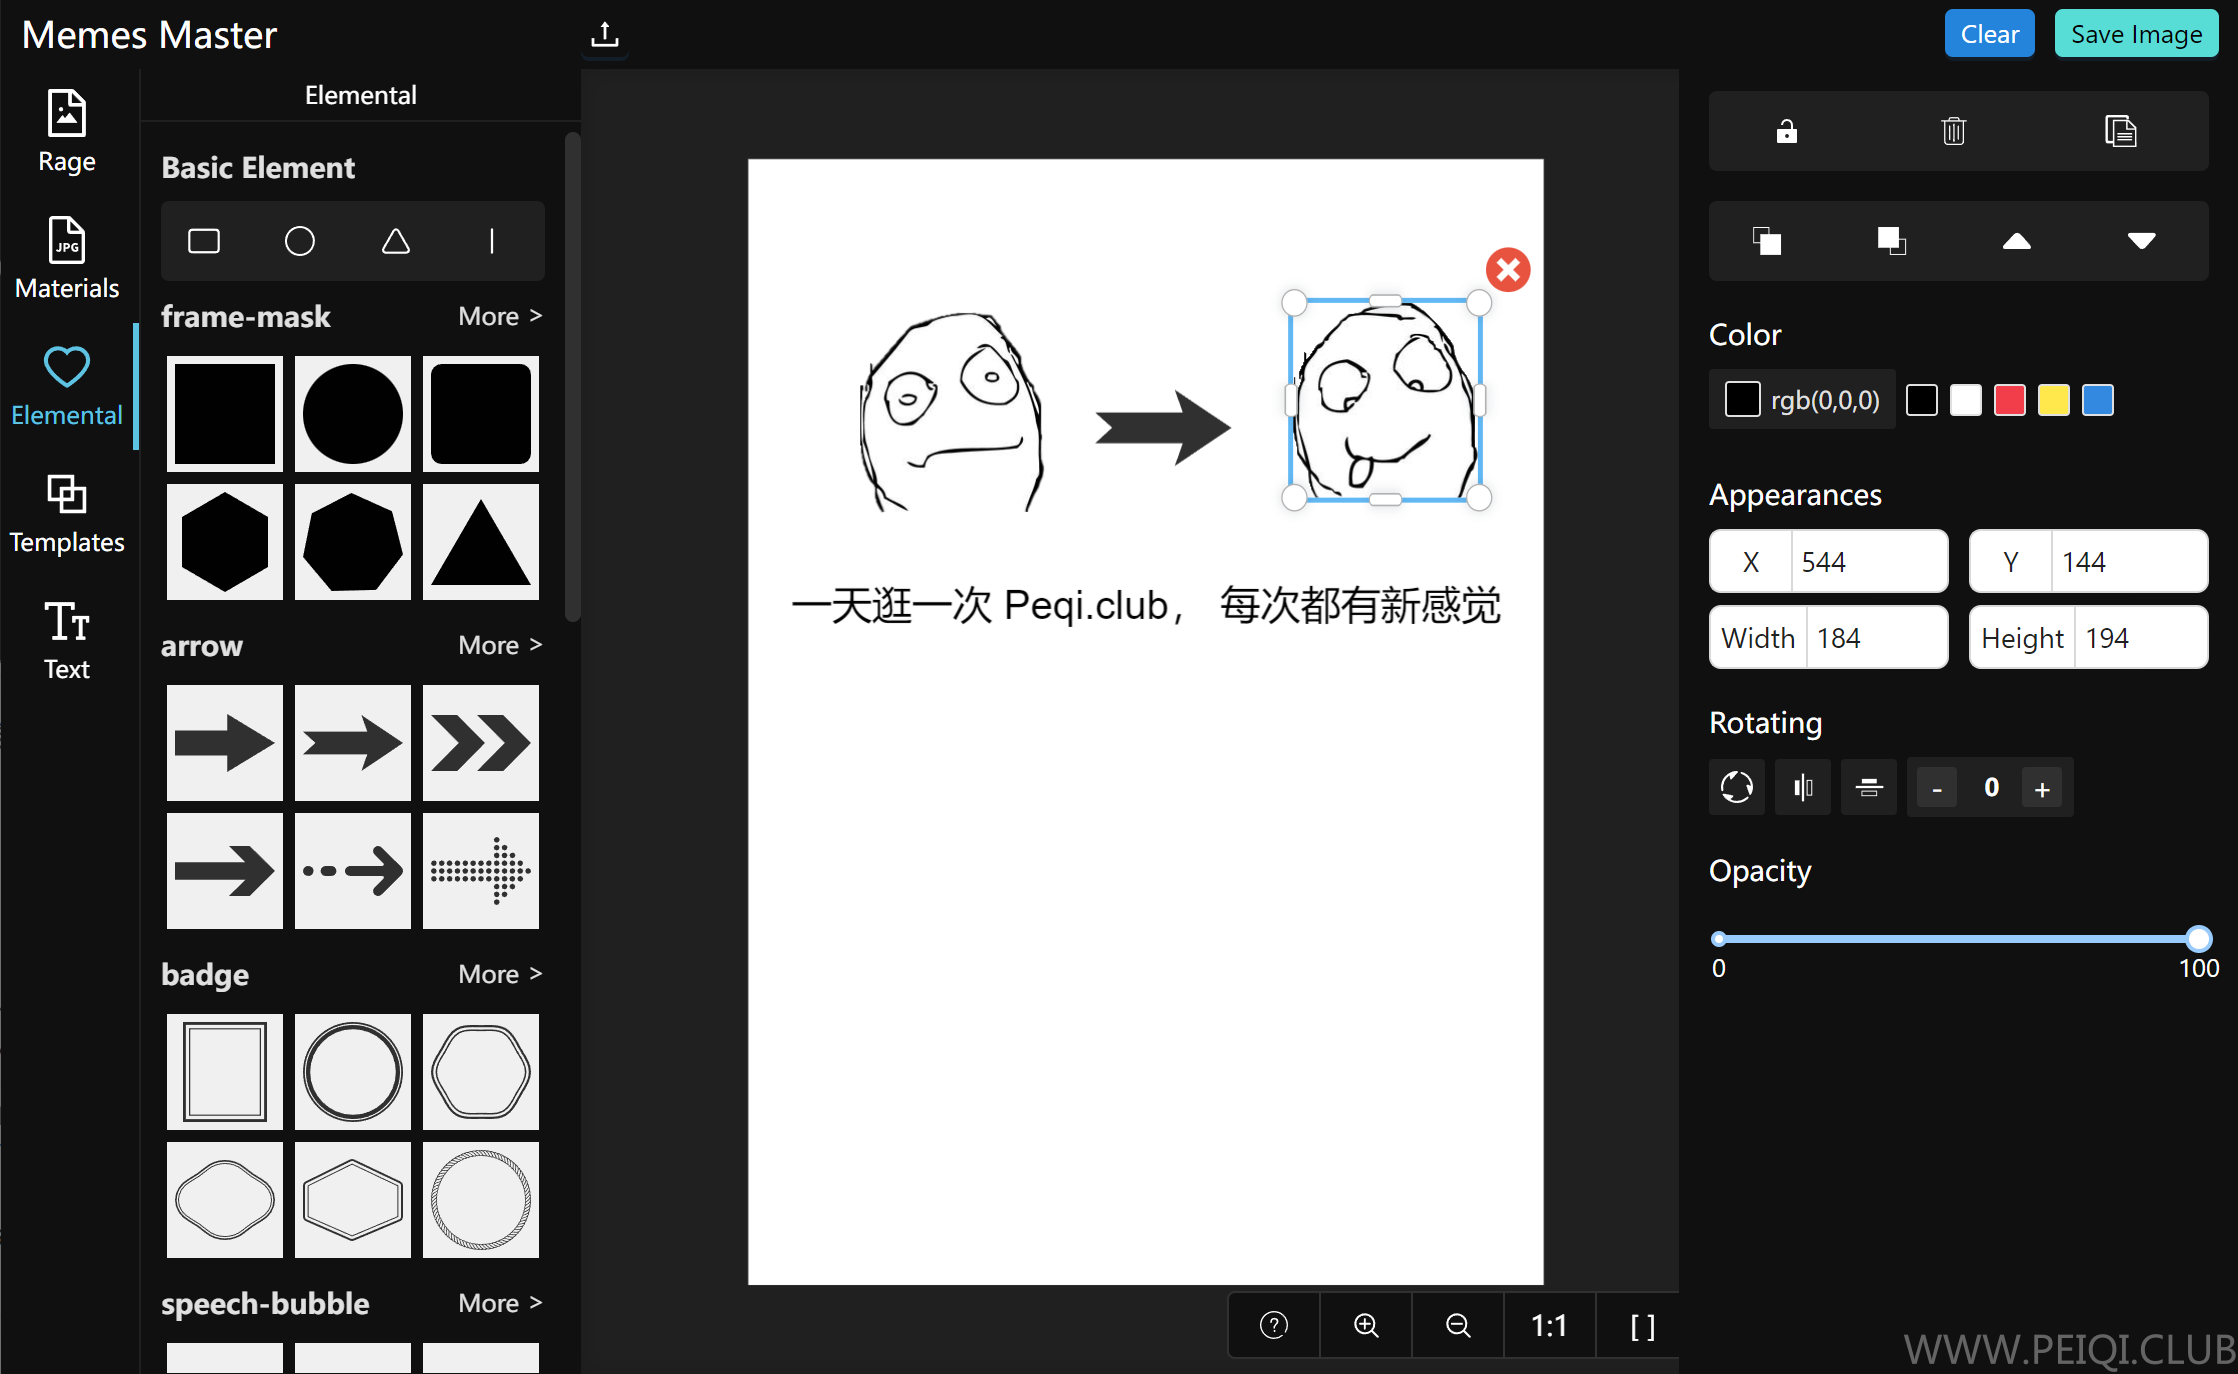Screen dimensions: 2238x1374
Task: Toggle the Materials panel tab
Action: tap(66, 256)
